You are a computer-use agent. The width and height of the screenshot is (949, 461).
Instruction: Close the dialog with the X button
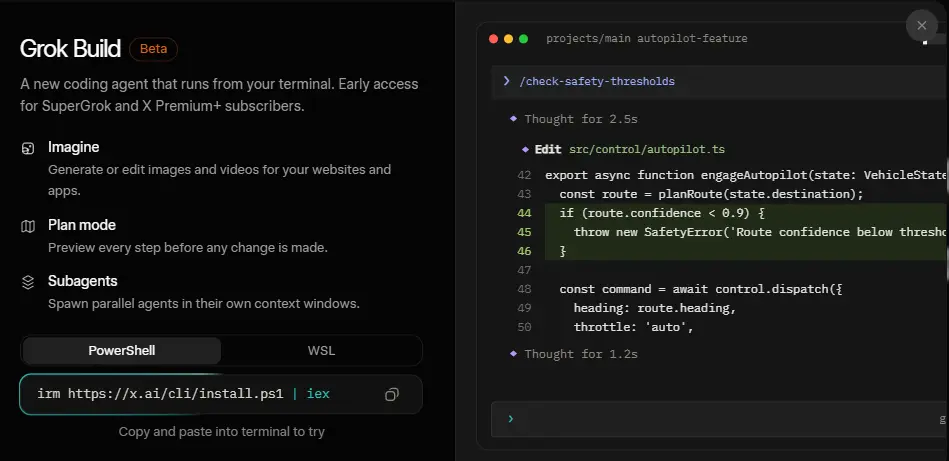point(921,25)
